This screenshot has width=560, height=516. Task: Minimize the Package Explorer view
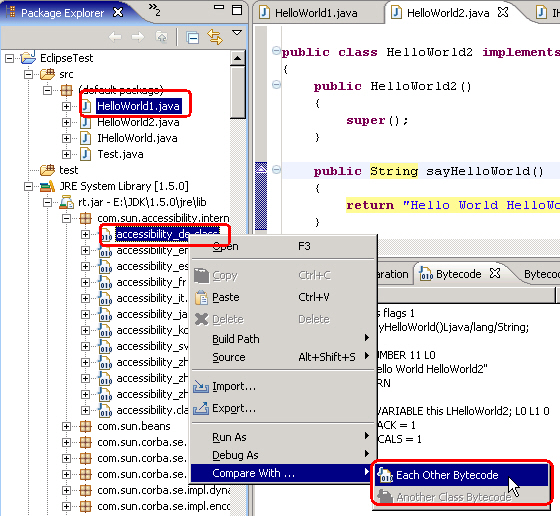219,7
